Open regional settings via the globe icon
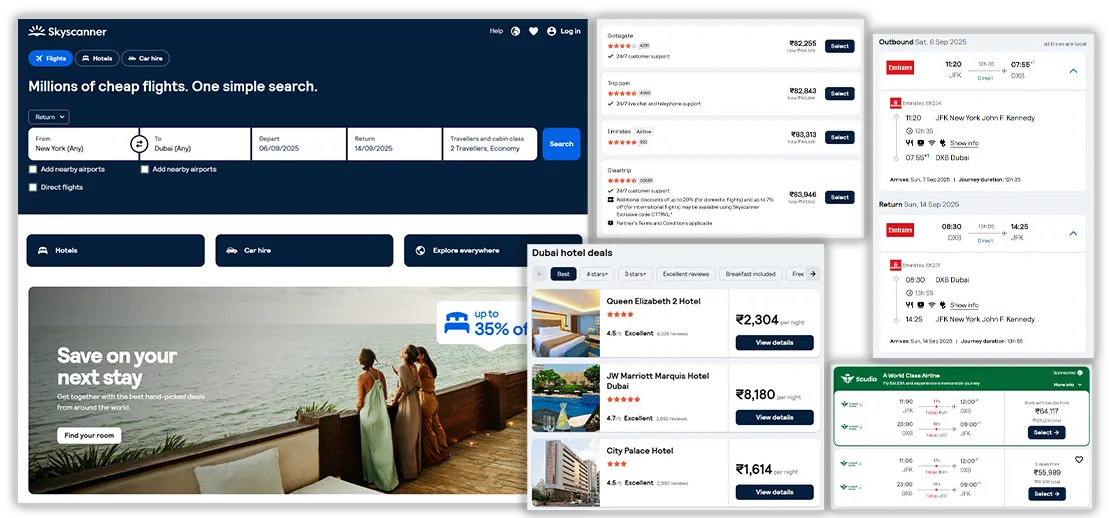Image resolution: width=1110 pixels, height=518 pixels. click(x=515, y=31)
